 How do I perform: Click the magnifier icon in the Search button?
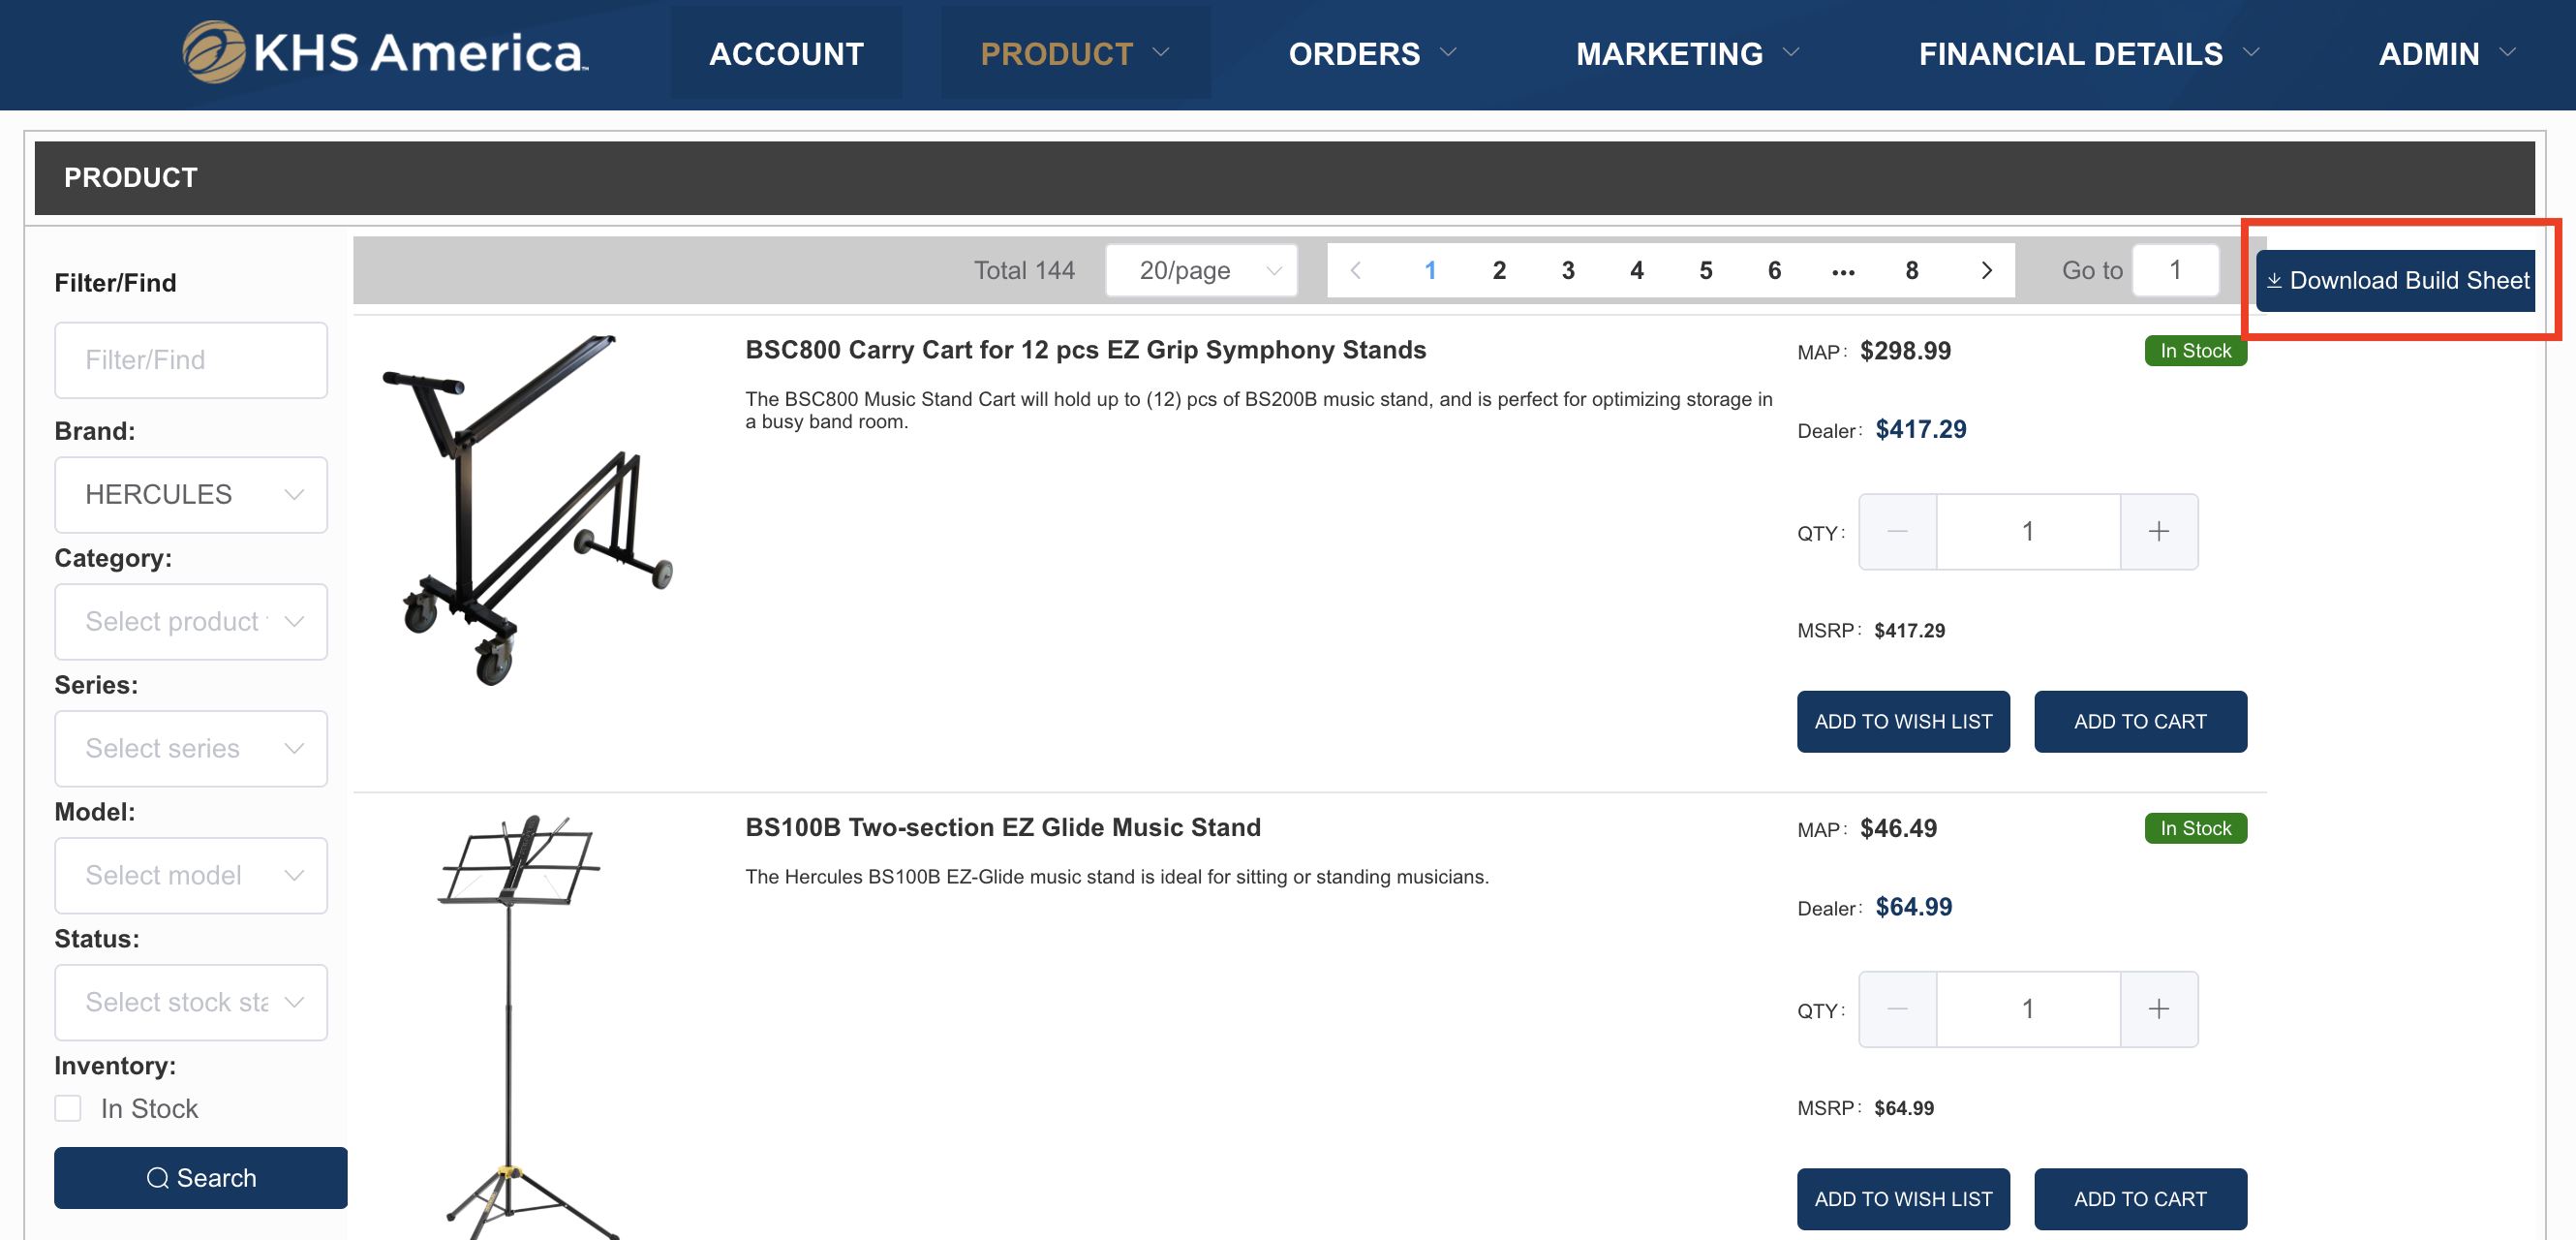[160, 1177]
